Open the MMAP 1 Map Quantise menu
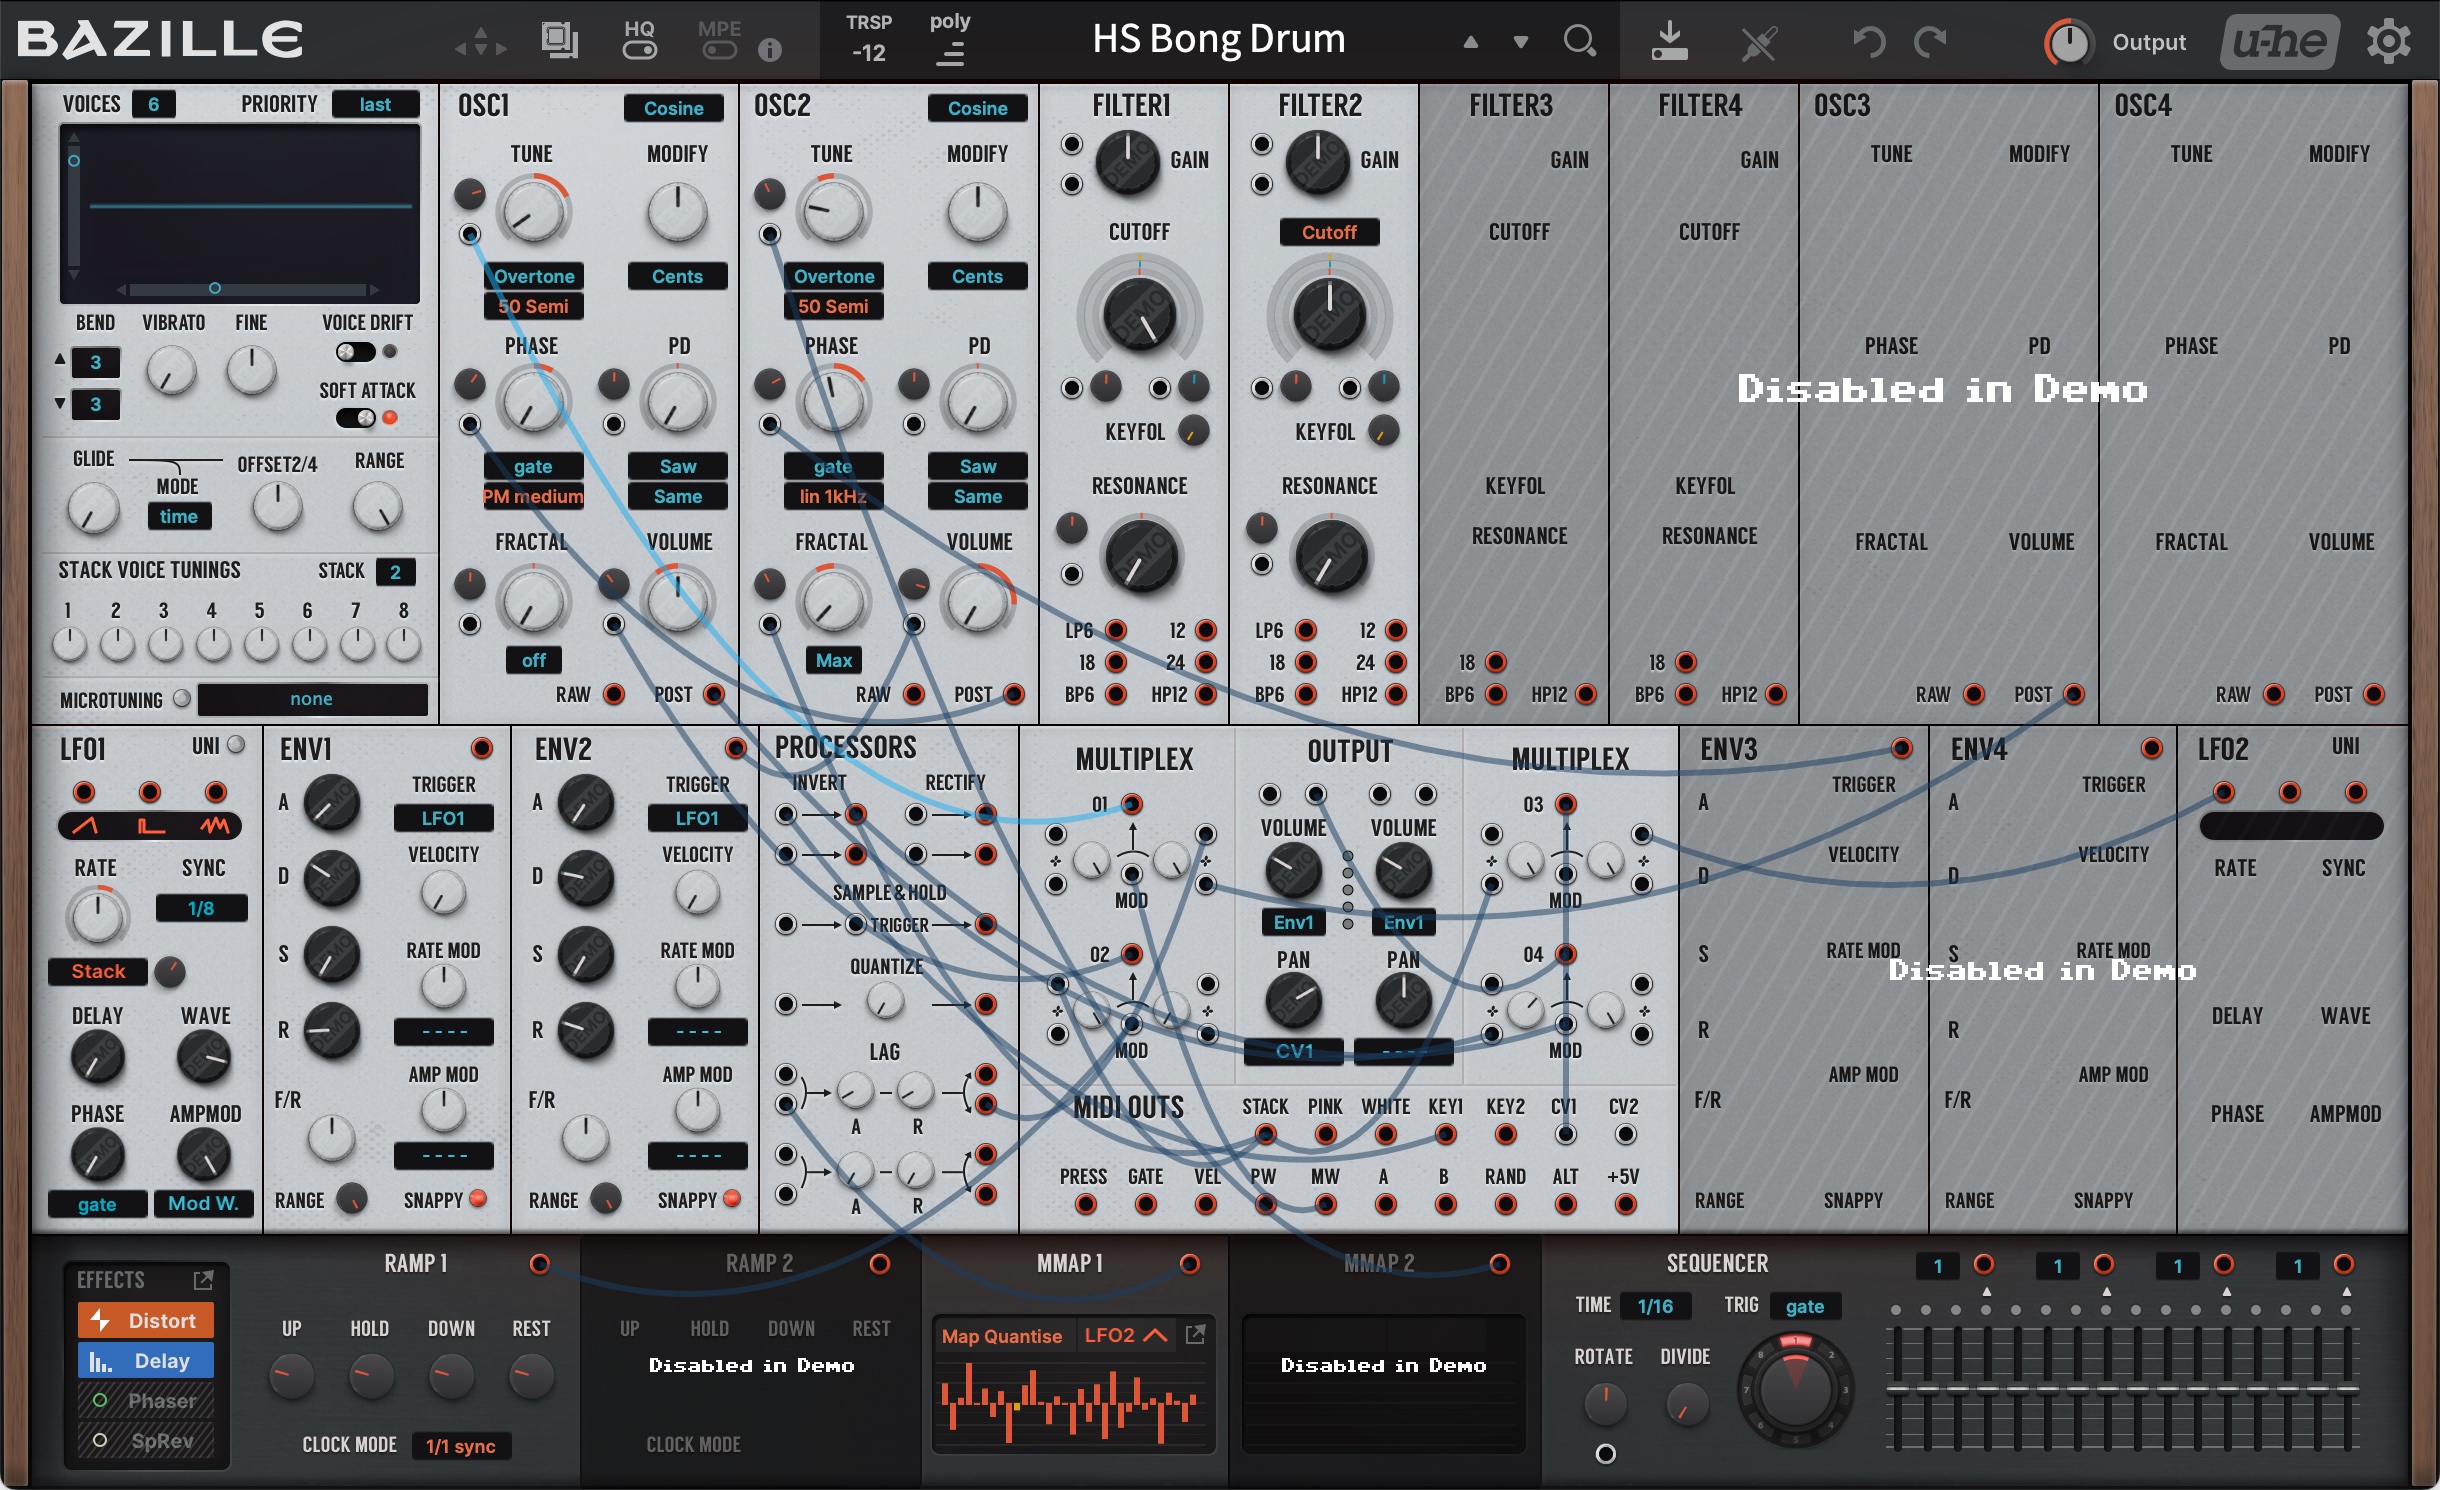 click(x=1002, y=1336)
